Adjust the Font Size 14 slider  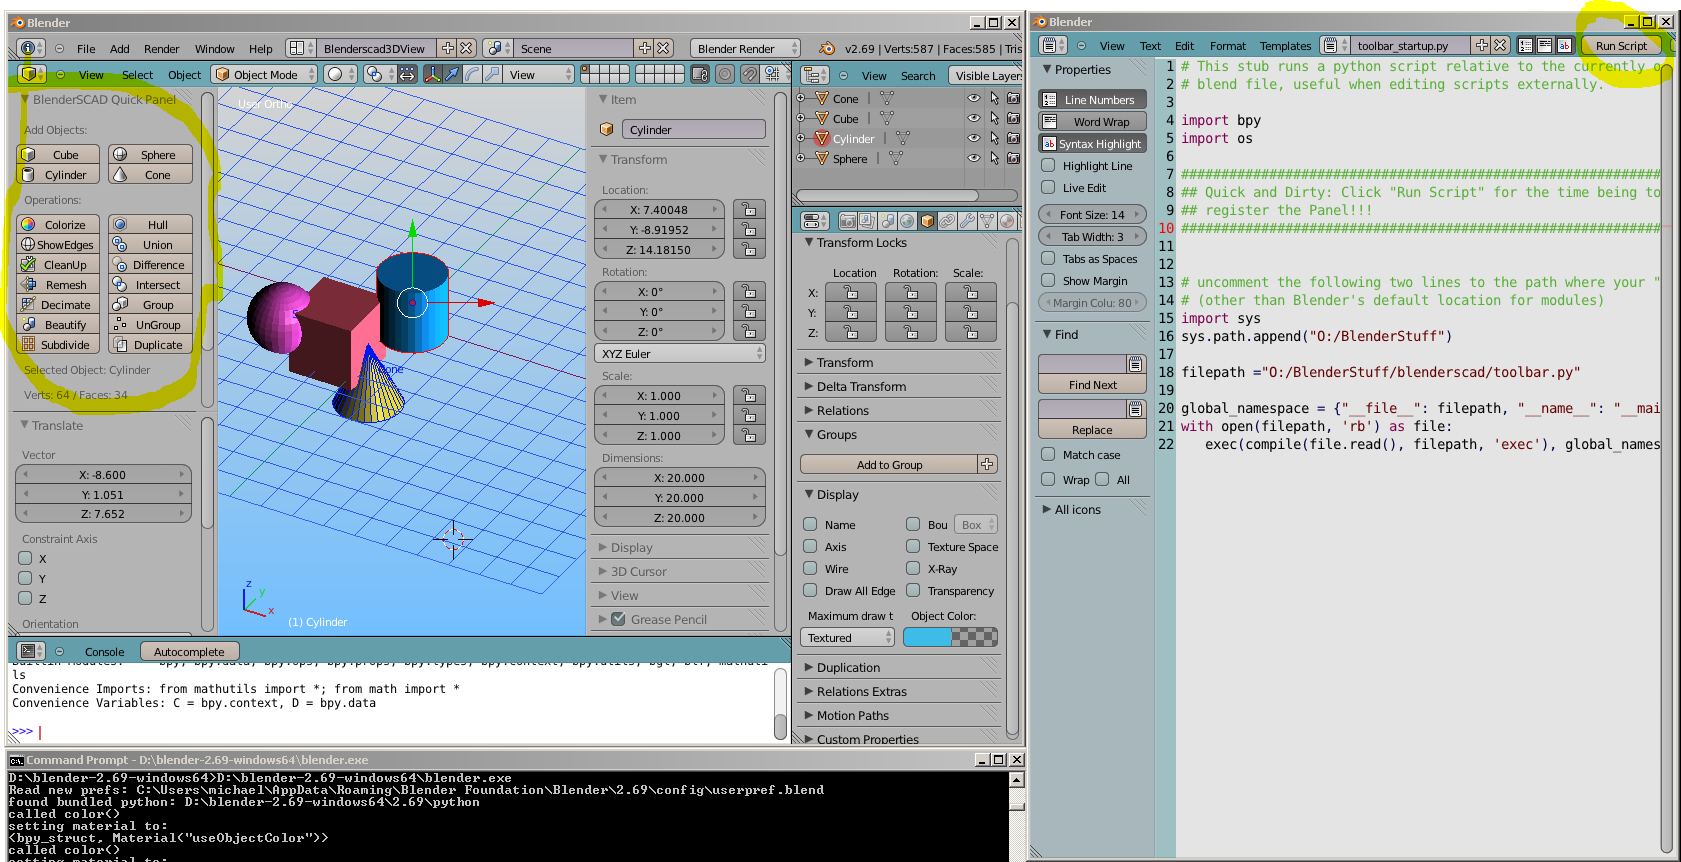(x=1092, y=214)
